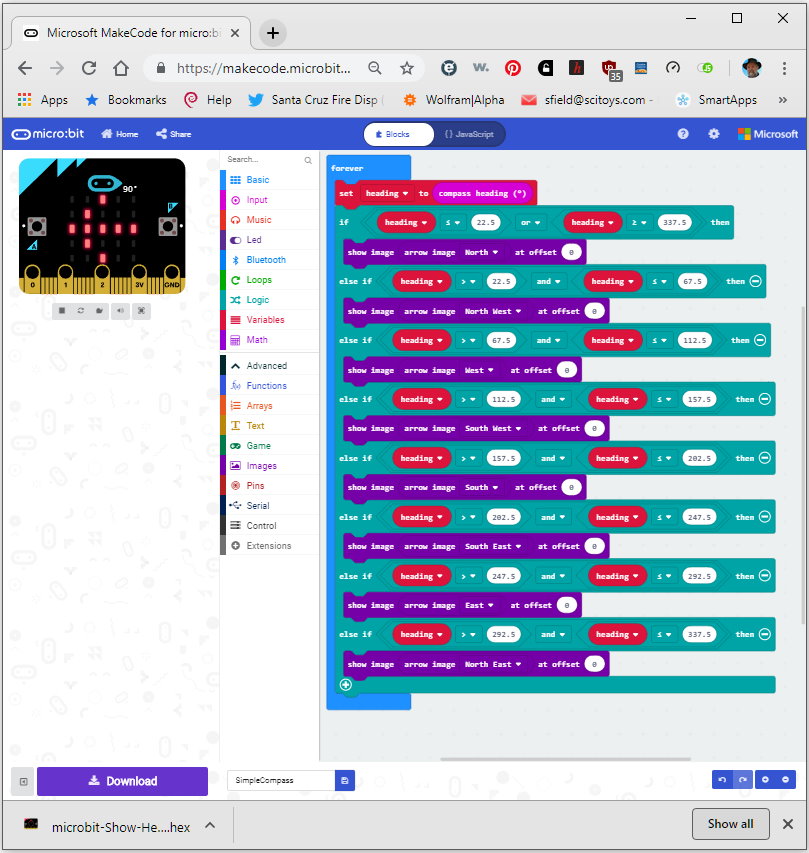Select the Variables block category

click(x=265, y=320)
